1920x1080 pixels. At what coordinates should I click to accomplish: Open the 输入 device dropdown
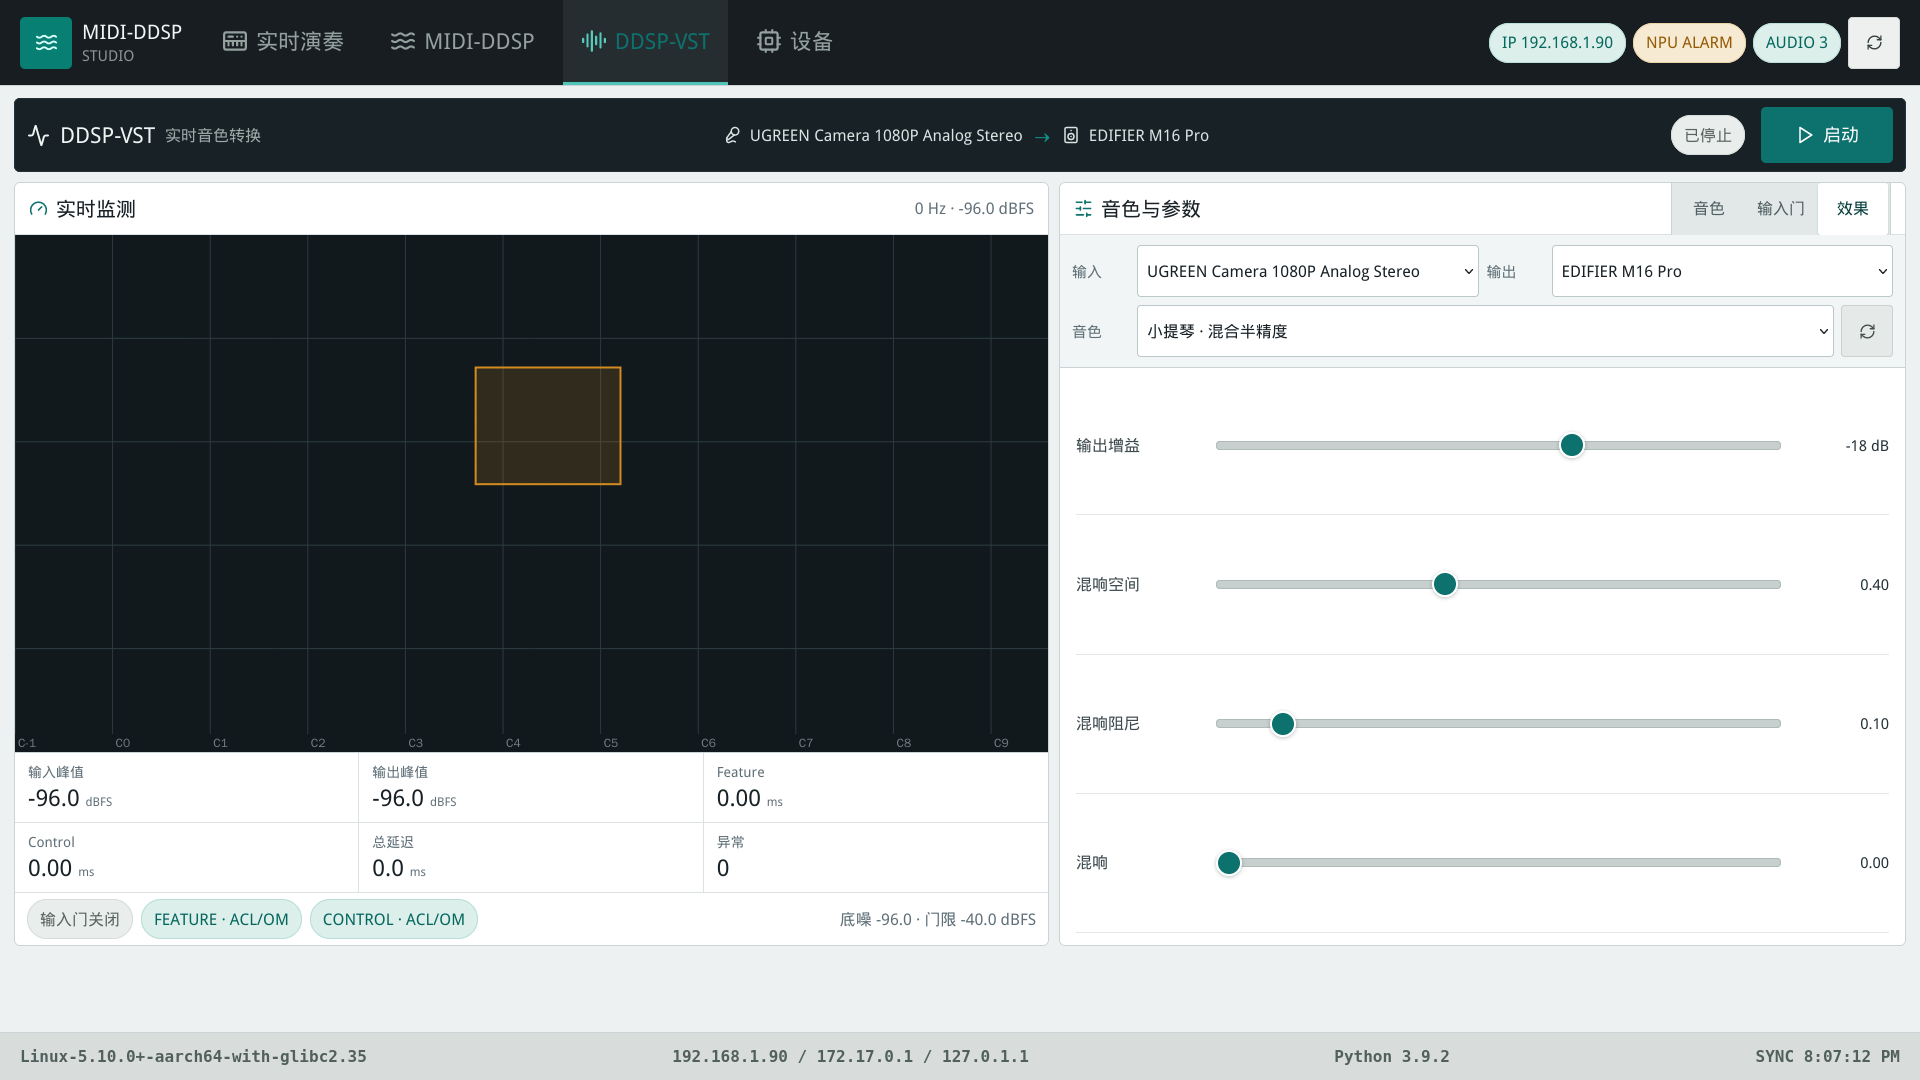point(1308,271)
